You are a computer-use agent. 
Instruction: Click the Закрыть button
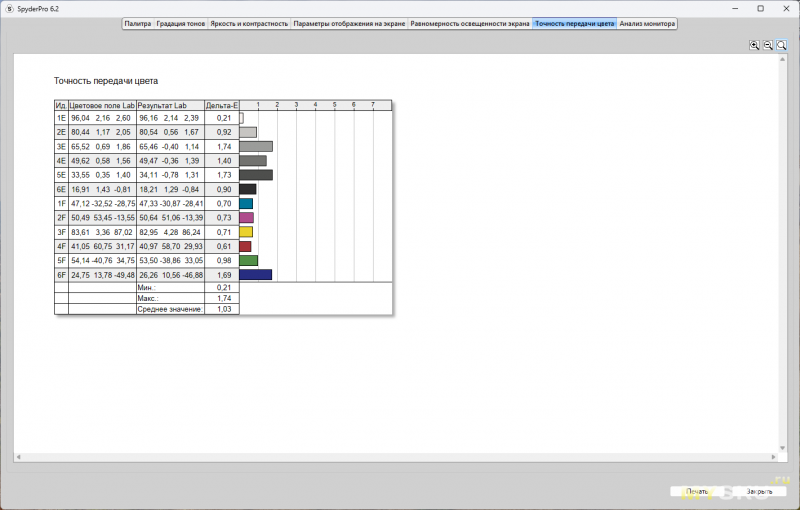click(759, 492)
